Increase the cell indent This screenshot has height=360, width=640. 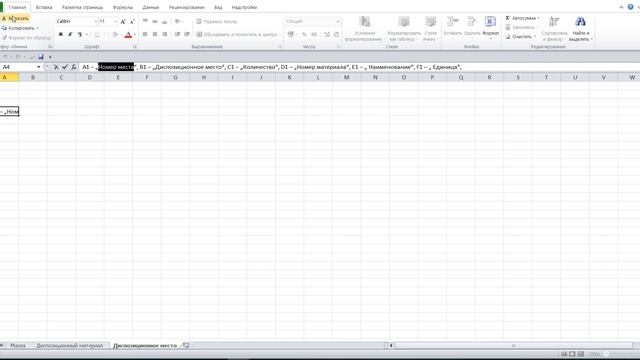(187, 34)
